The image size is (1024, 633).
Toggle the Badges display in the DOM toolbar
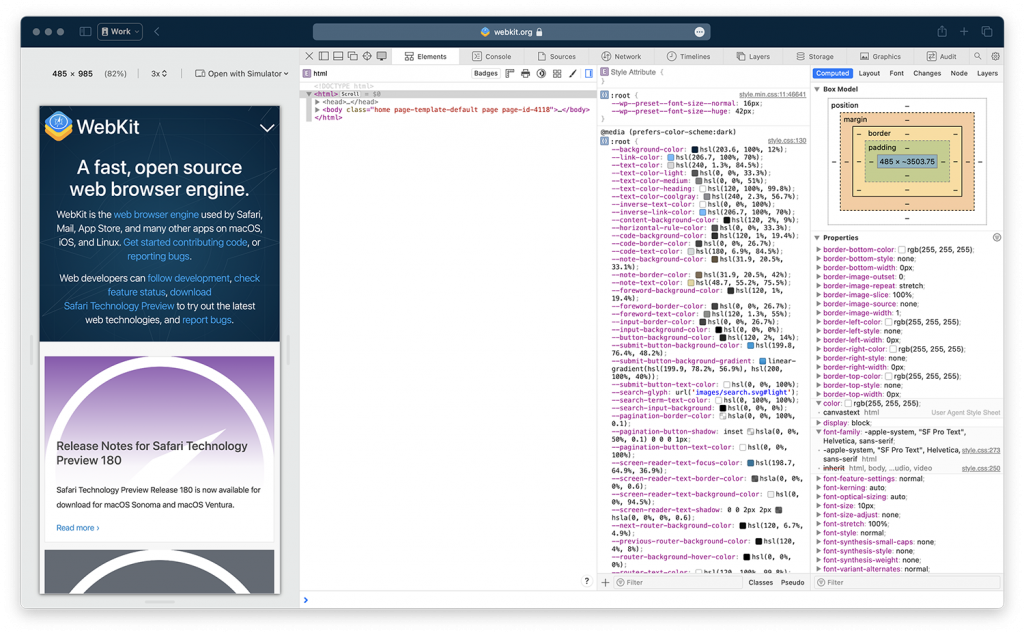pos(487,73)
